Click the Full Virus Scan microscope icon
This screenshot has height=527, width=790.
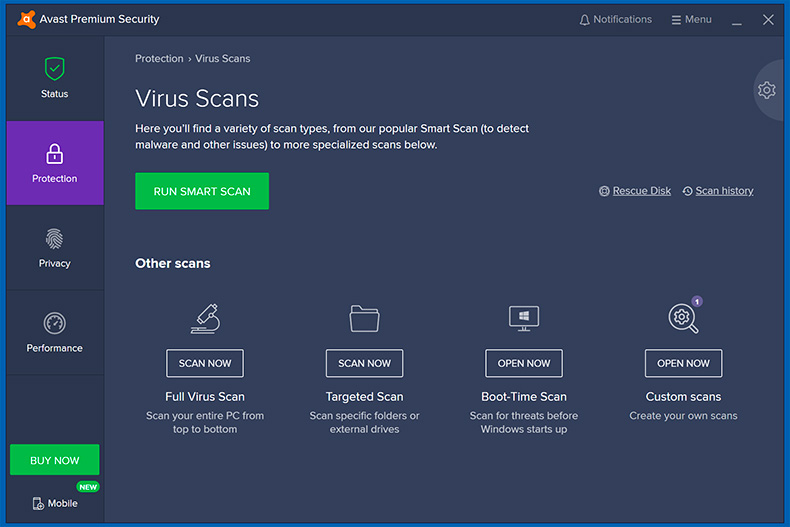point(206,318)
